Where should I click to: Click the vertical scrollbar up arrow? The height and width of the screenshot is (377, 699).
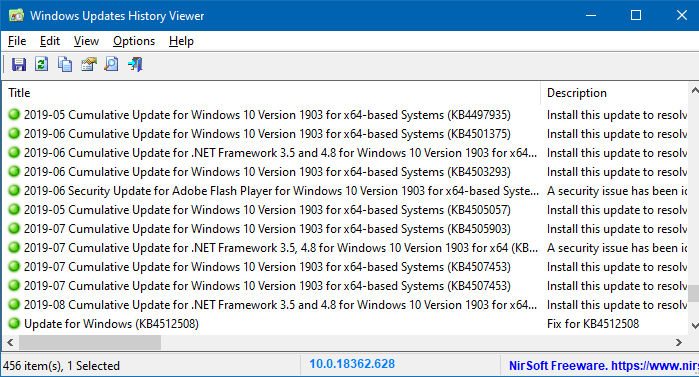pyautogui.click(x=694, y=91)
